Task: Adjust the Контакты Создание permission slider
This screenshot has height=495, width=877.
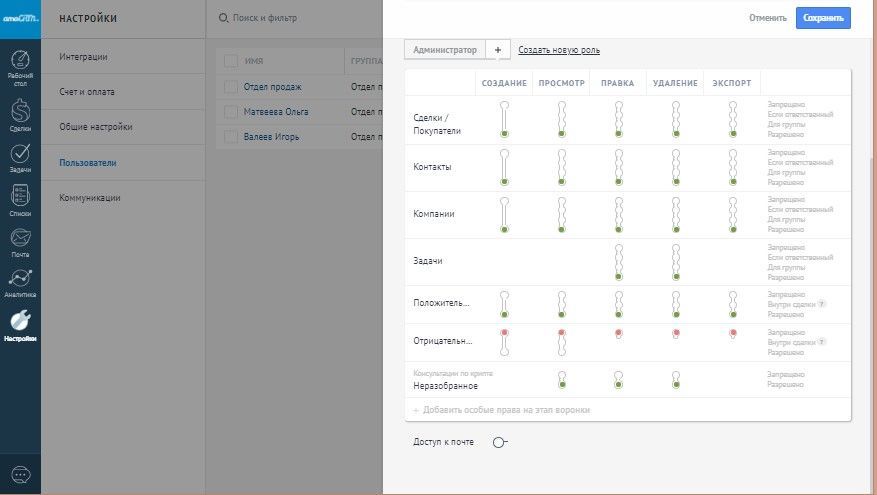Action: (506, 167)
